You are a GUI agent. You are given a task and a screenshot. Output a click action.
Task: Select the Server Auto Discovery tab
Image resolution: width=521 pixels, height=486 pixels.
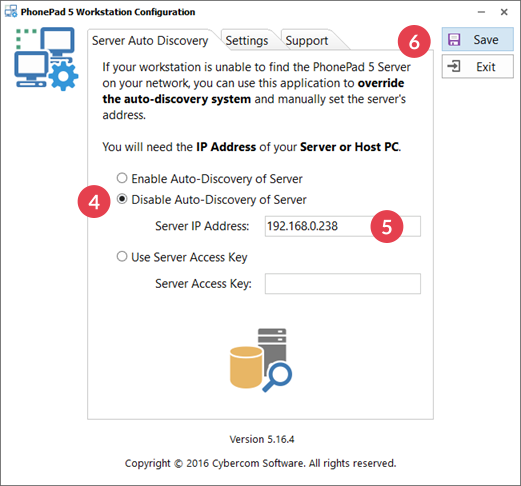[150, 41]
